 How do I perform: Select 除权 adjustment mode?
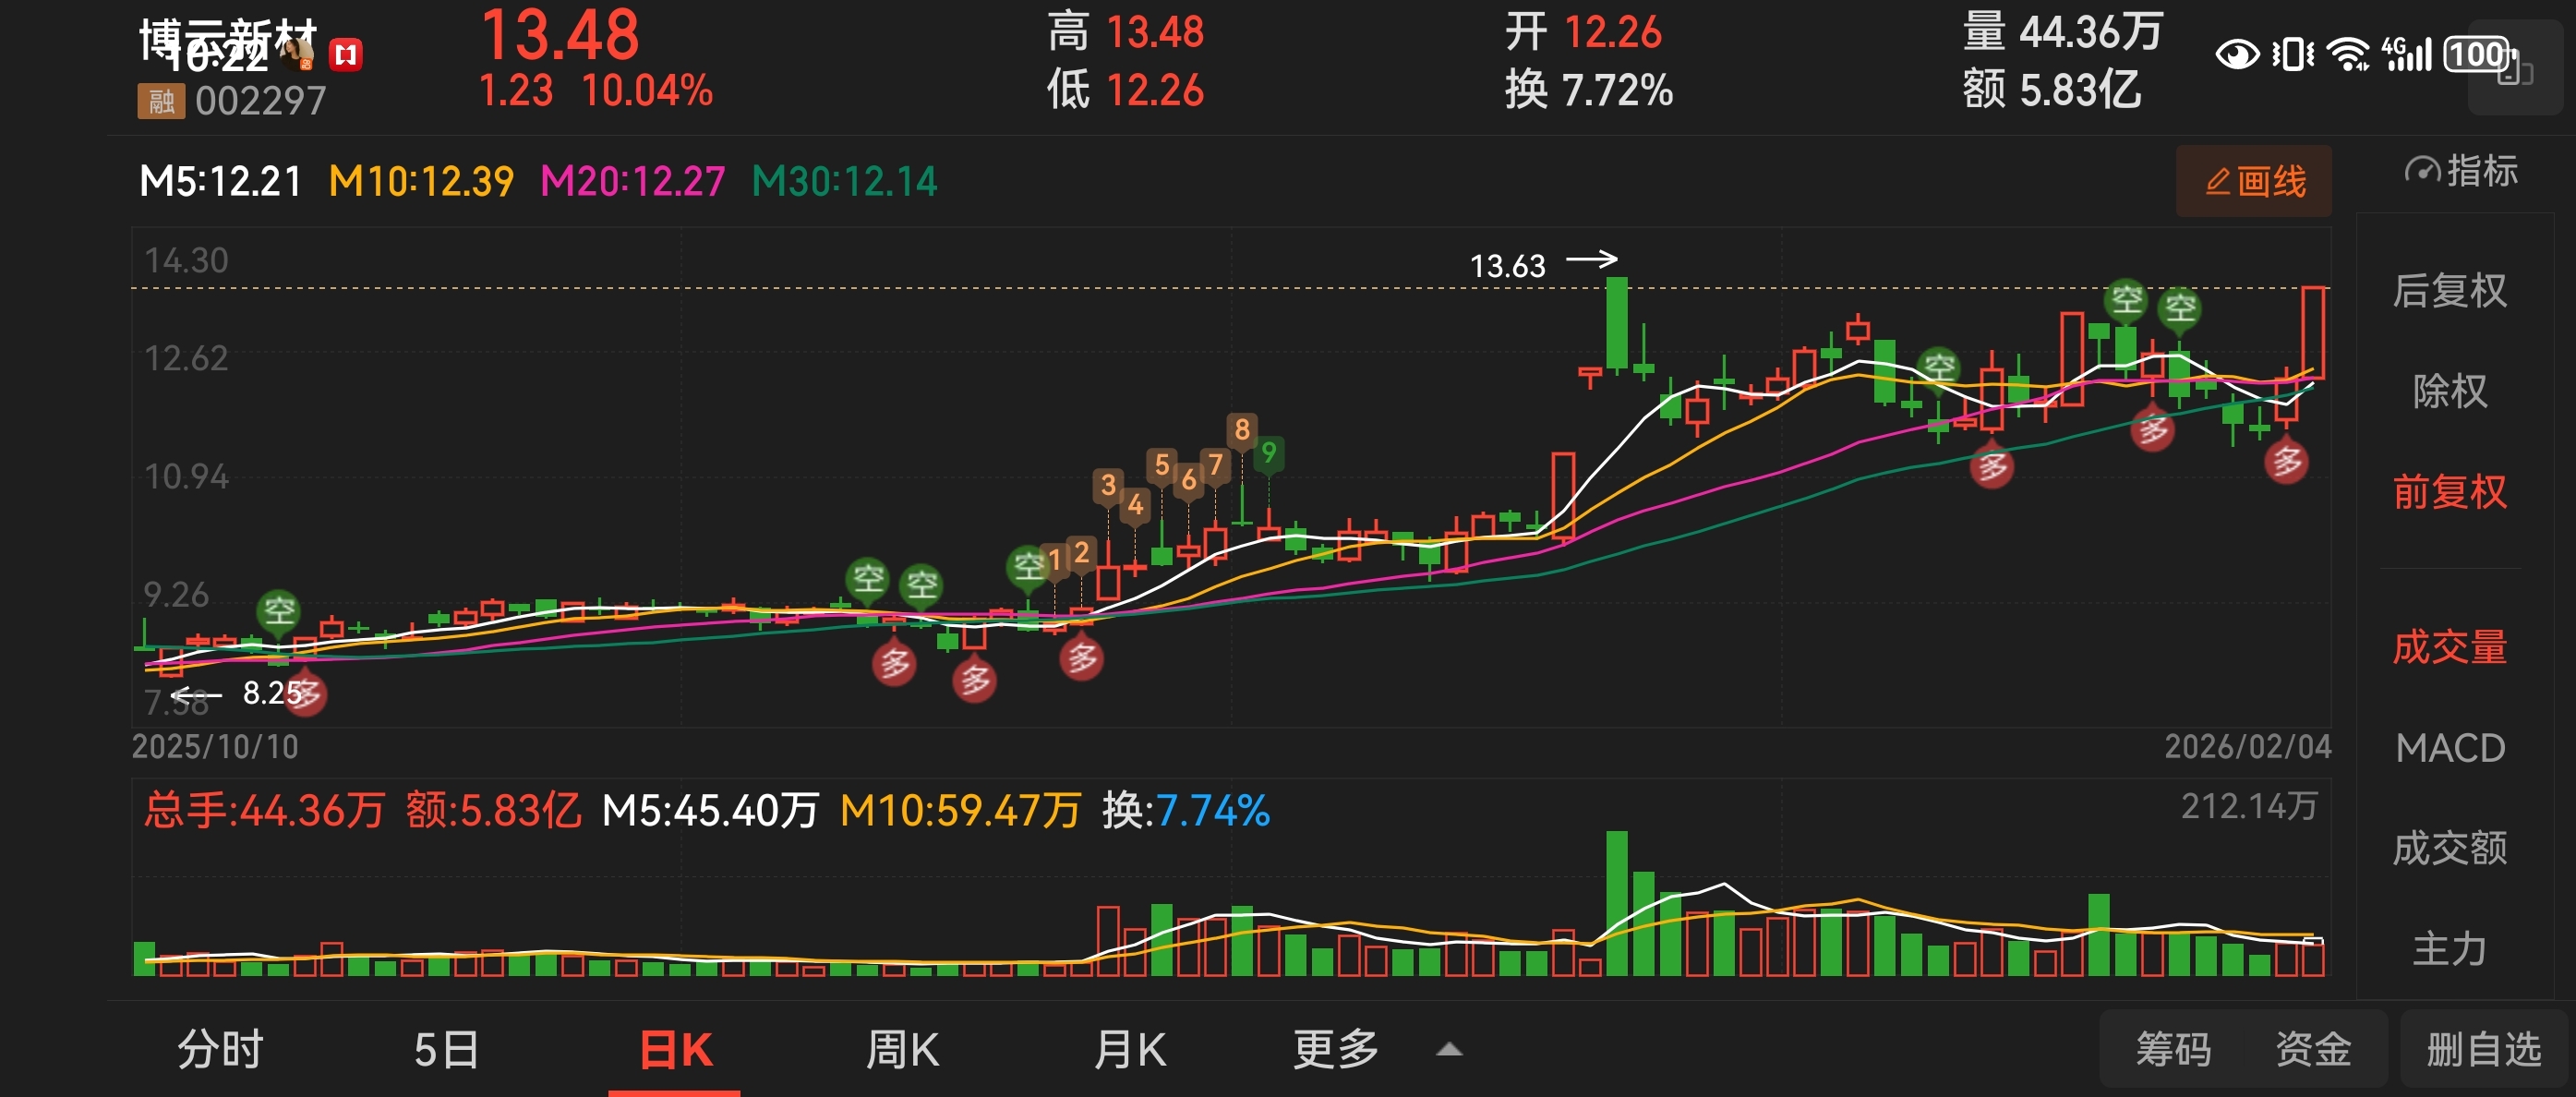[2449, 391]
